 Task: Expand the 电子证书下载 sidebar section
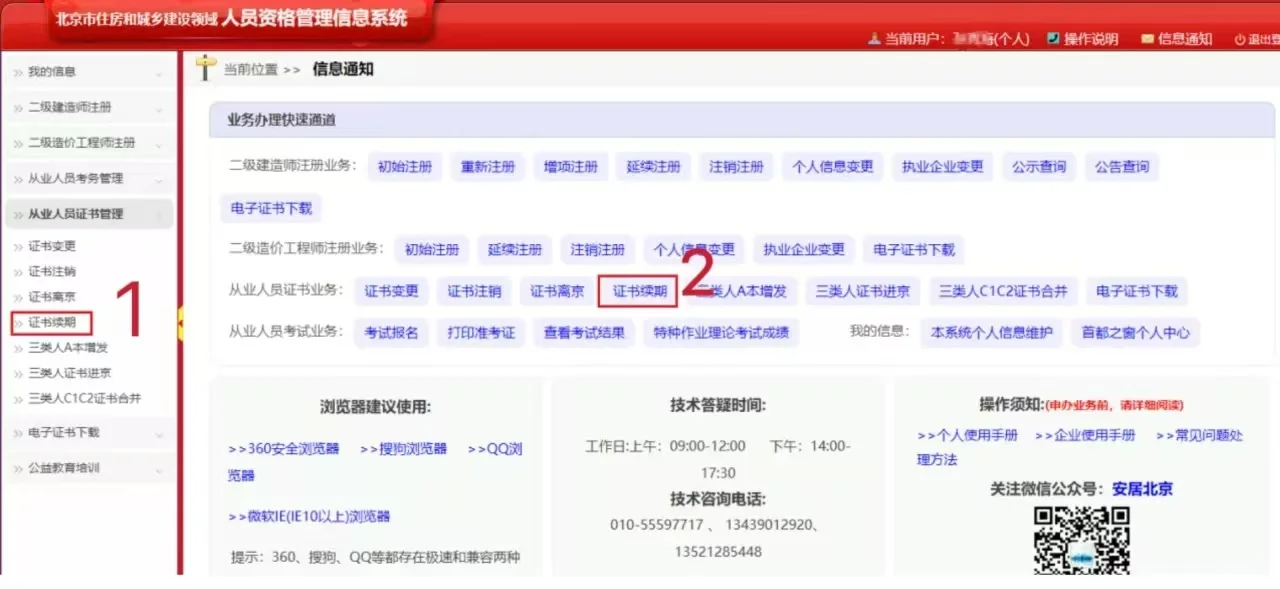tap(62, 435)
